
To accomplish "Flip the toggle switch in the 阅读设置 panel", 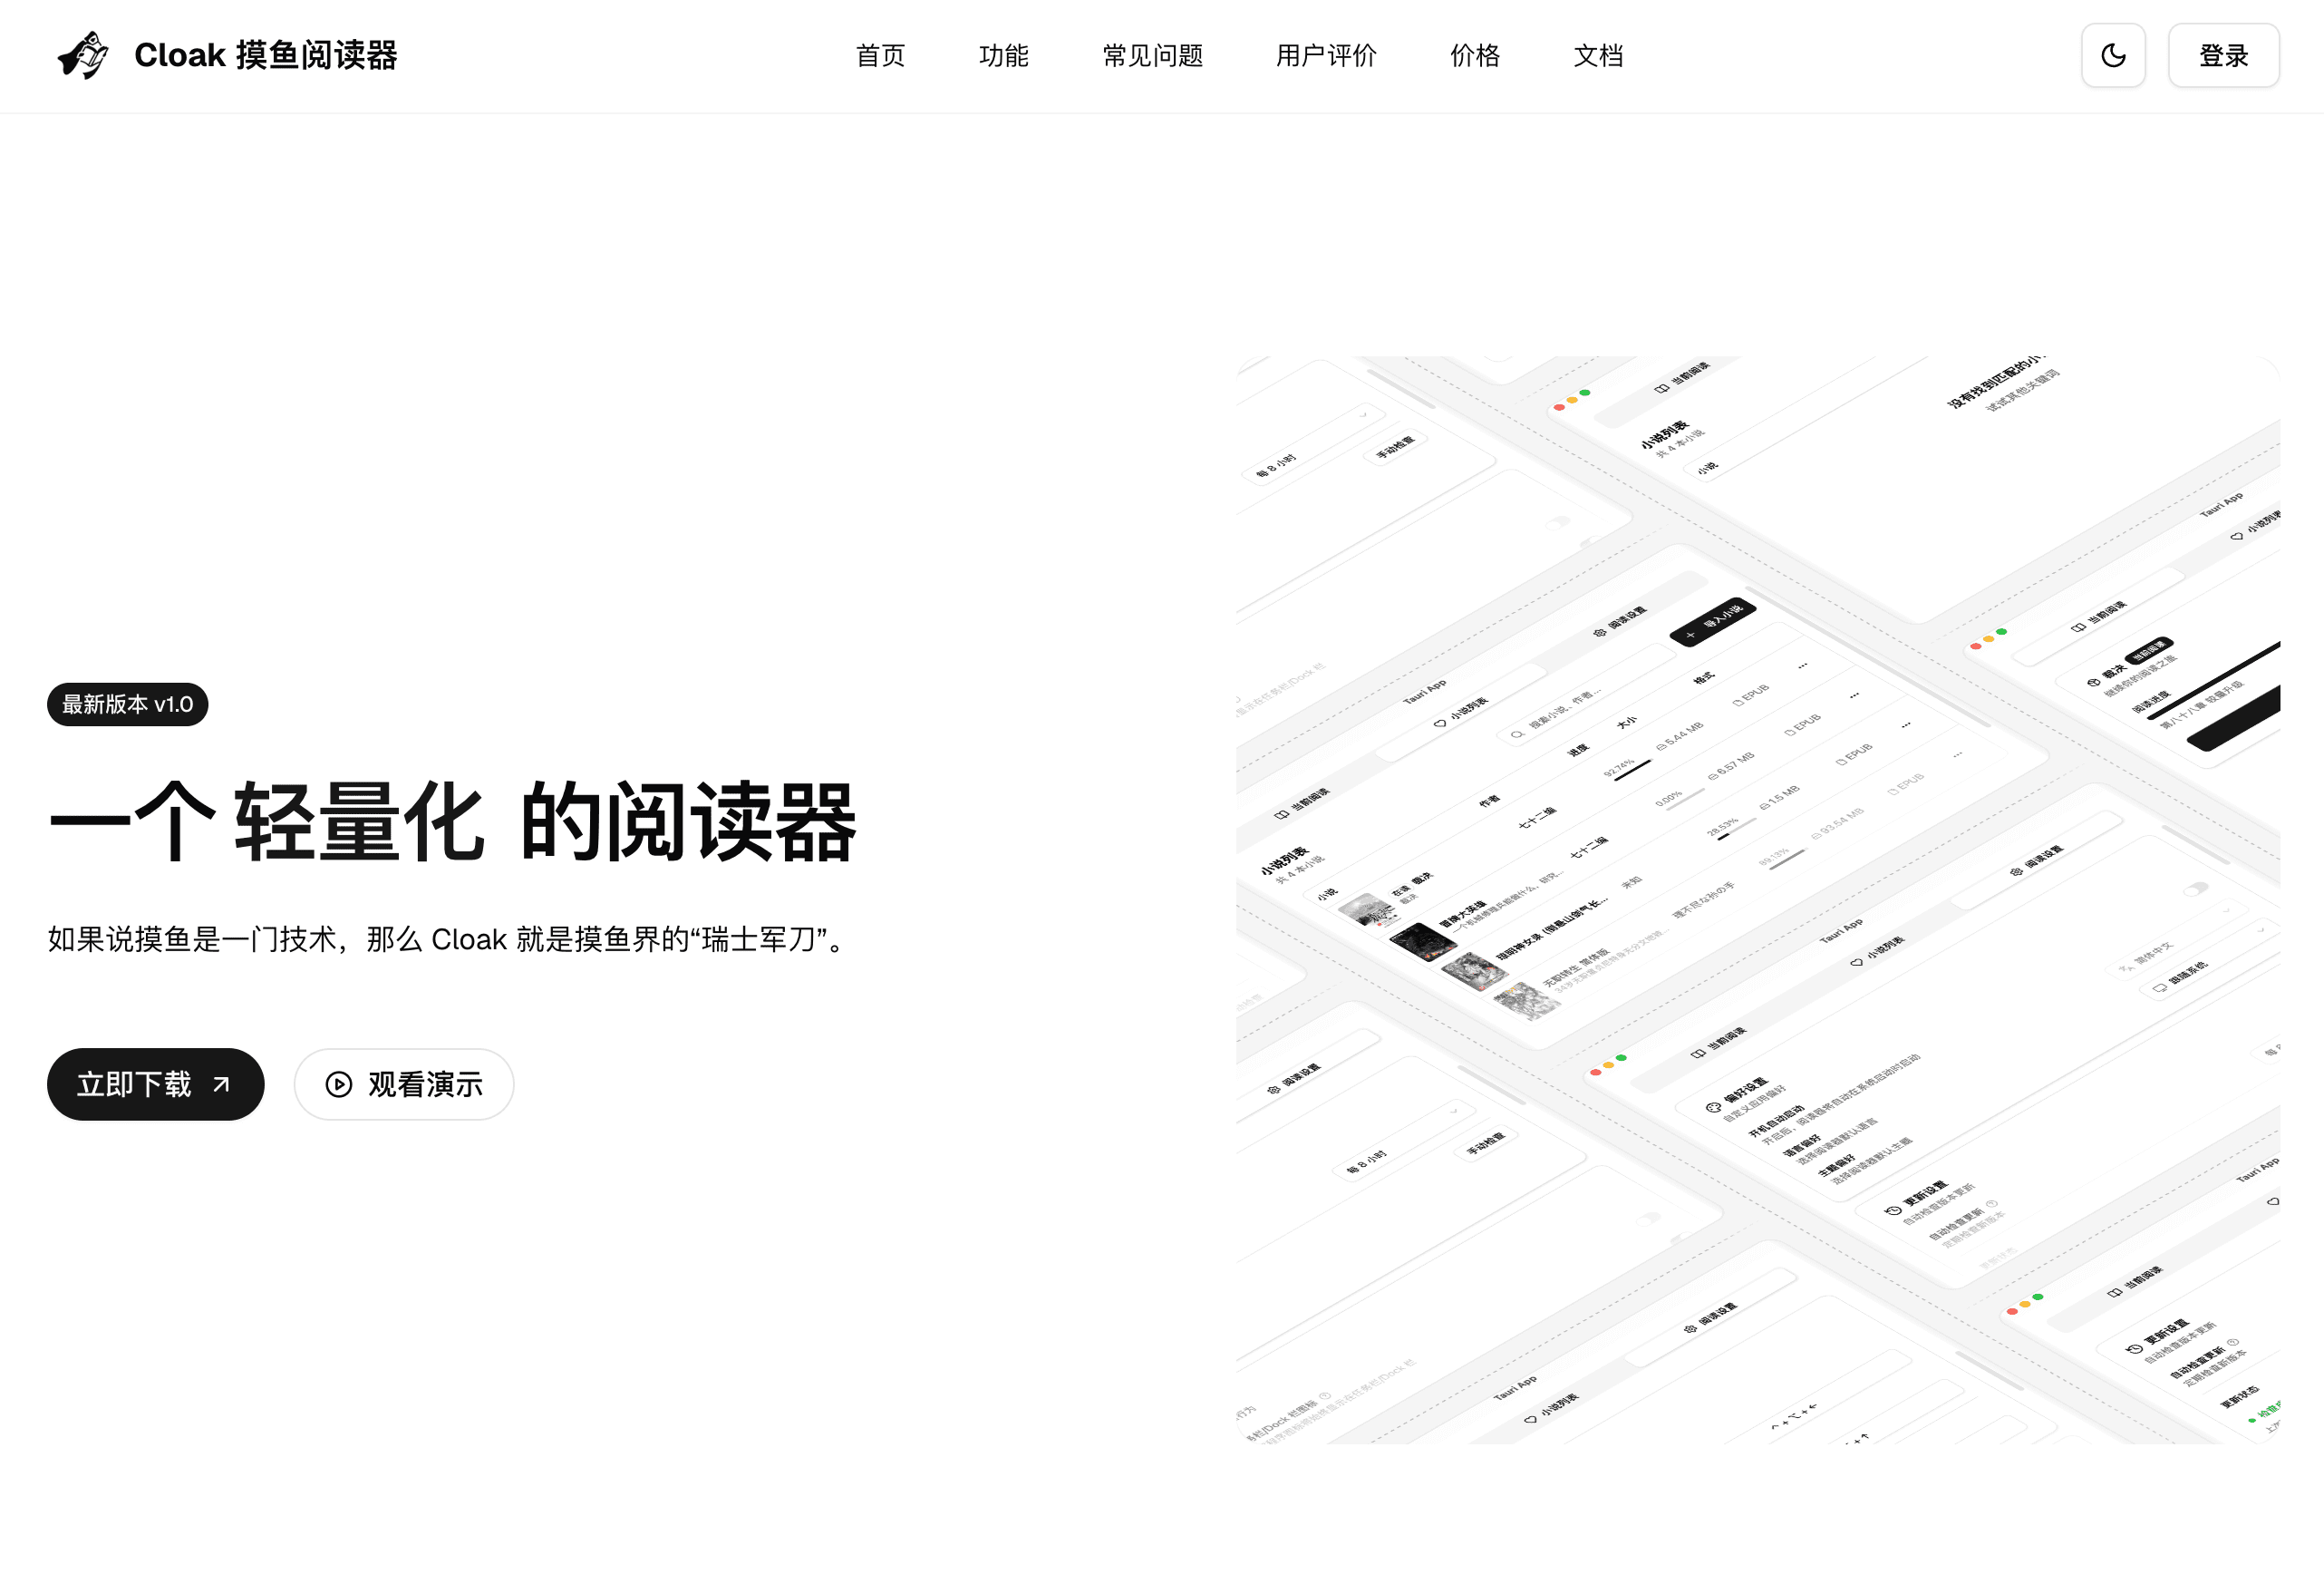I will click(2194, 890).
